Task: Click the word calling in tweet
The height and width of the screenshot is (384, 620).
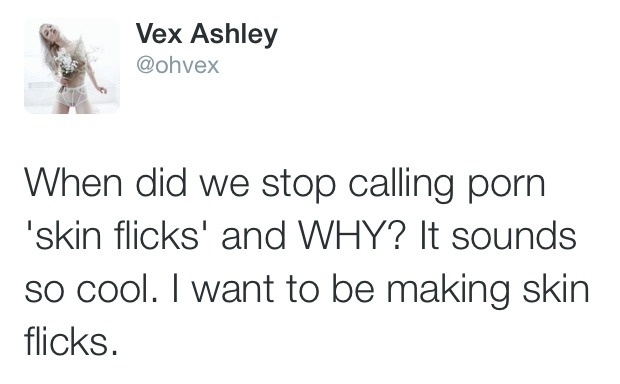Action: 401,185
